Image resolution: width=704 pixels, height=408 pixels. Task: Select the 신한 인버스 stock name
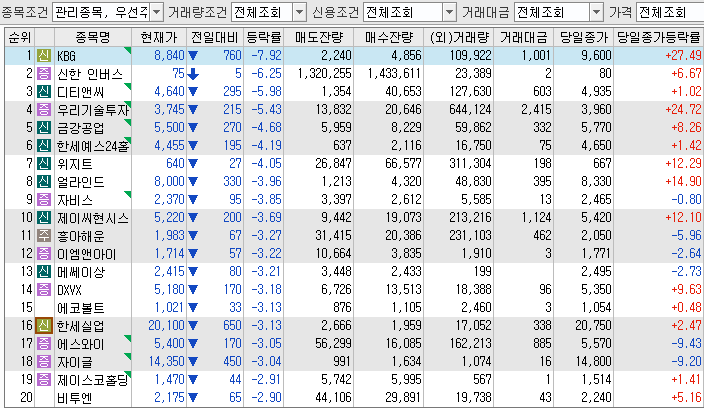pos(90,74)
